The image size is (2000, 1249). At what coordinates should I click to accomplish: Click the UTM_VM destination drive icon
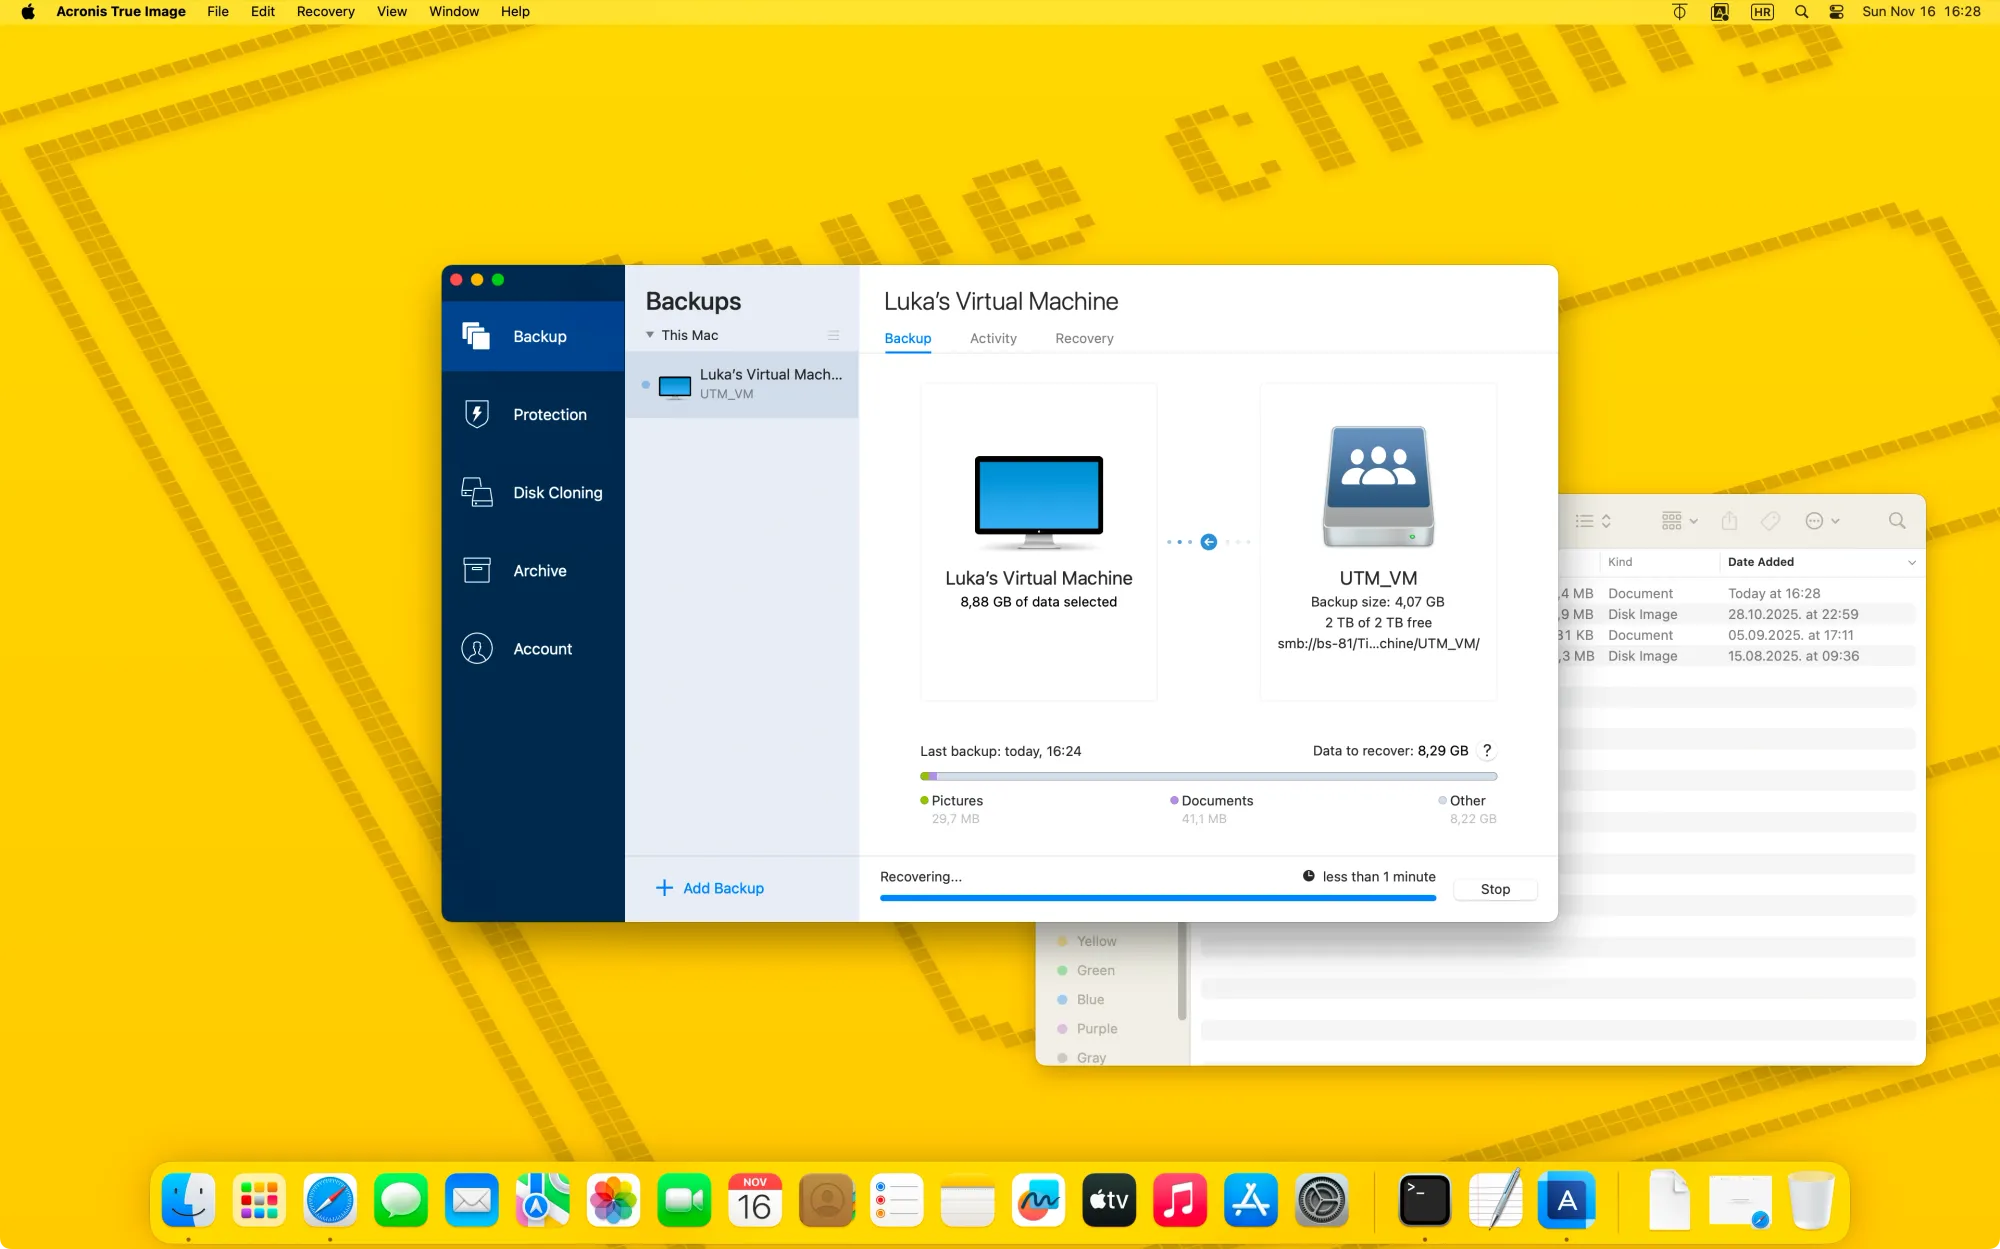tap(1378, 487)
